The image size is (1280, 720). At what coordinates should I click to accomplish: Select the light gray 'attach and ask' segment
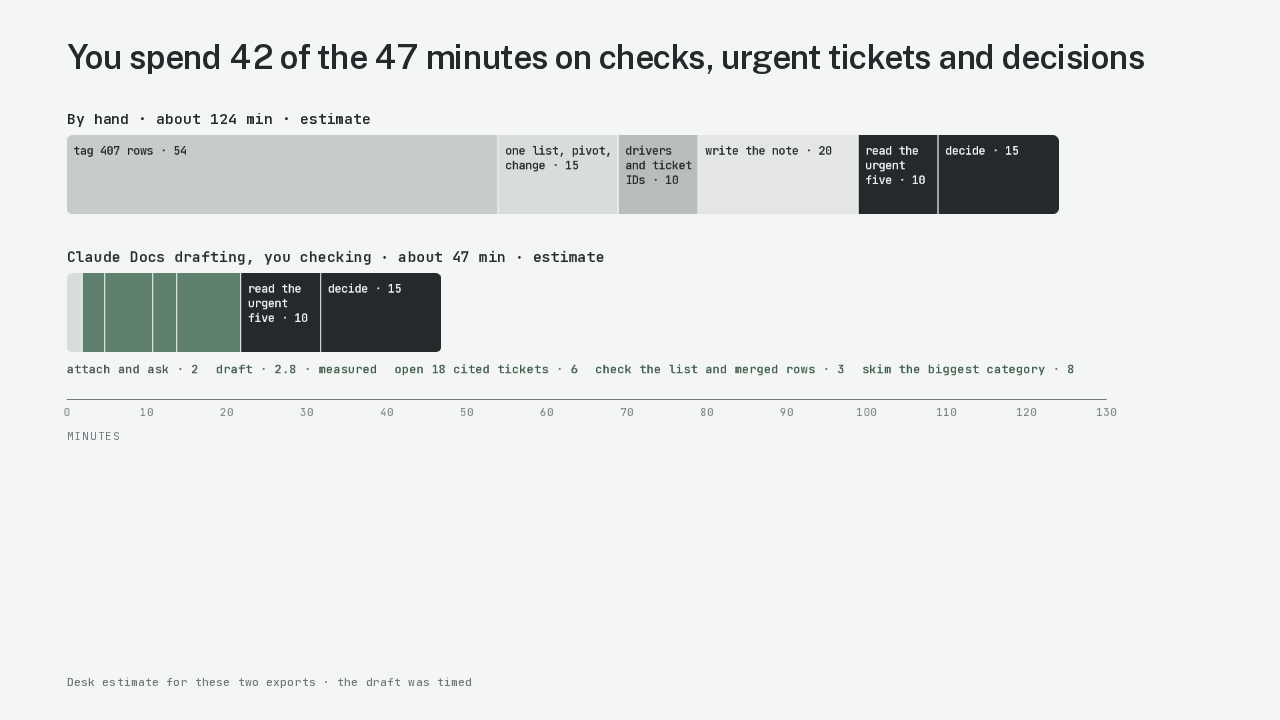pyautogui.click(x=74, y=312)
